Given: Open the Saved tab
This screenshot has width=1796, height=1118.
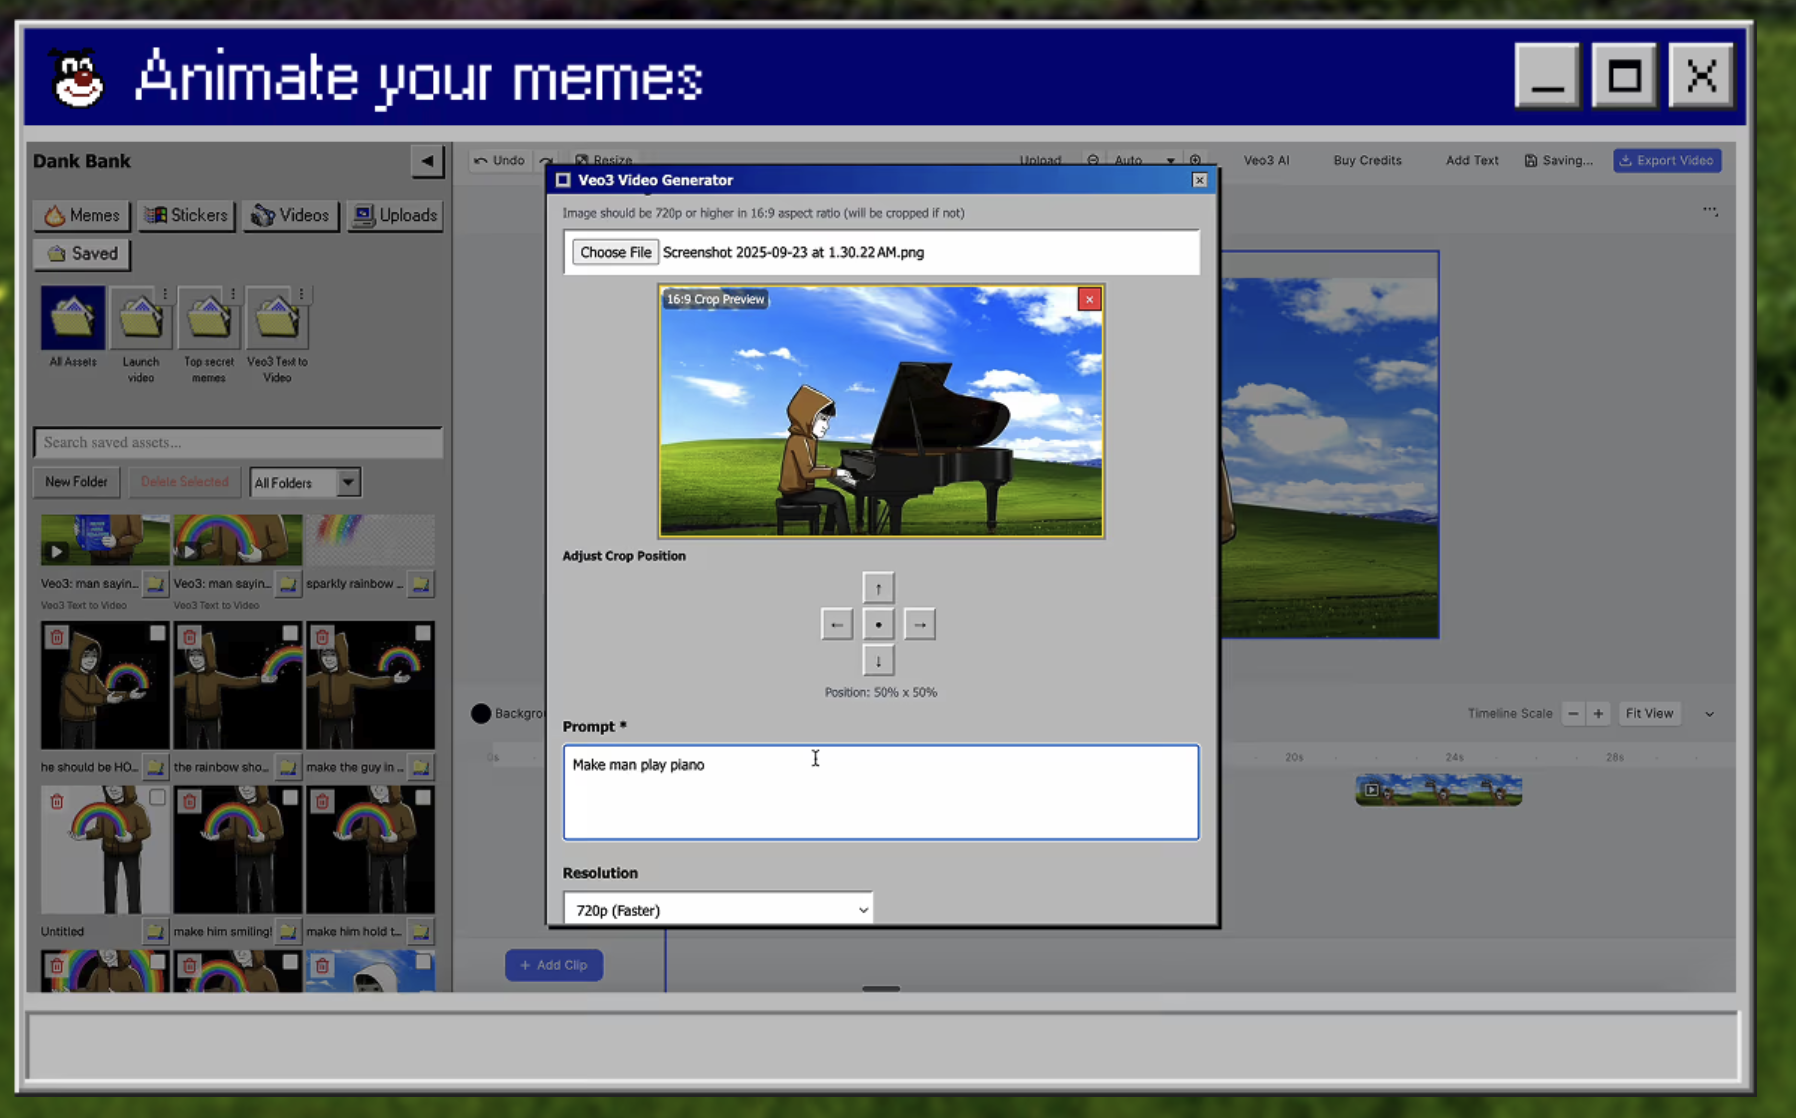Looking at the screenshot, I should [82, 254].
